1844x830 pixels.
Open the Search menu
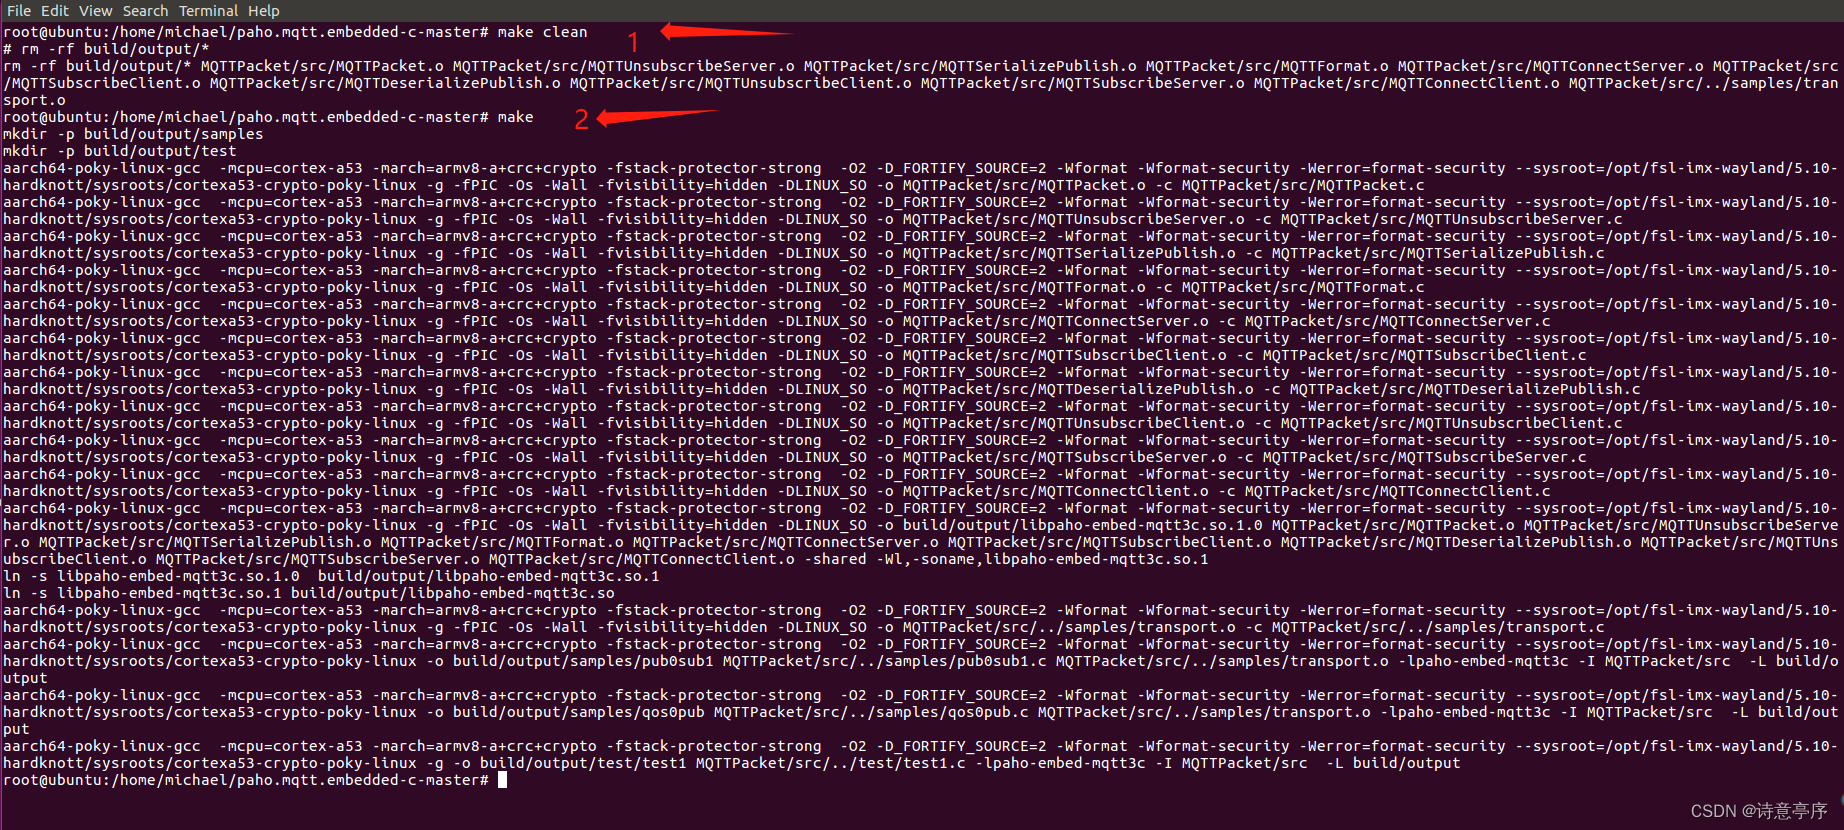tap(145, 10)
